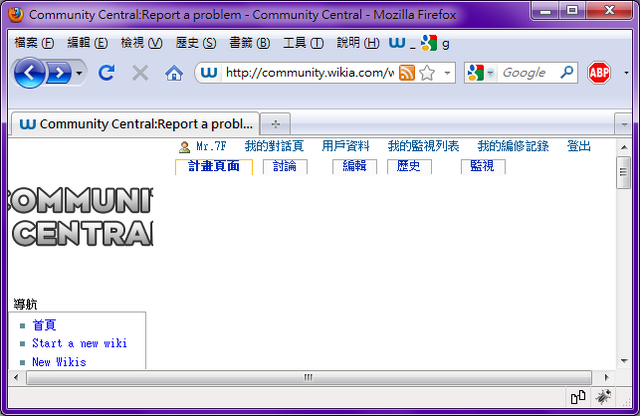Bookmark page with the star icon
The image size is (640, 416).
point(427,73)
